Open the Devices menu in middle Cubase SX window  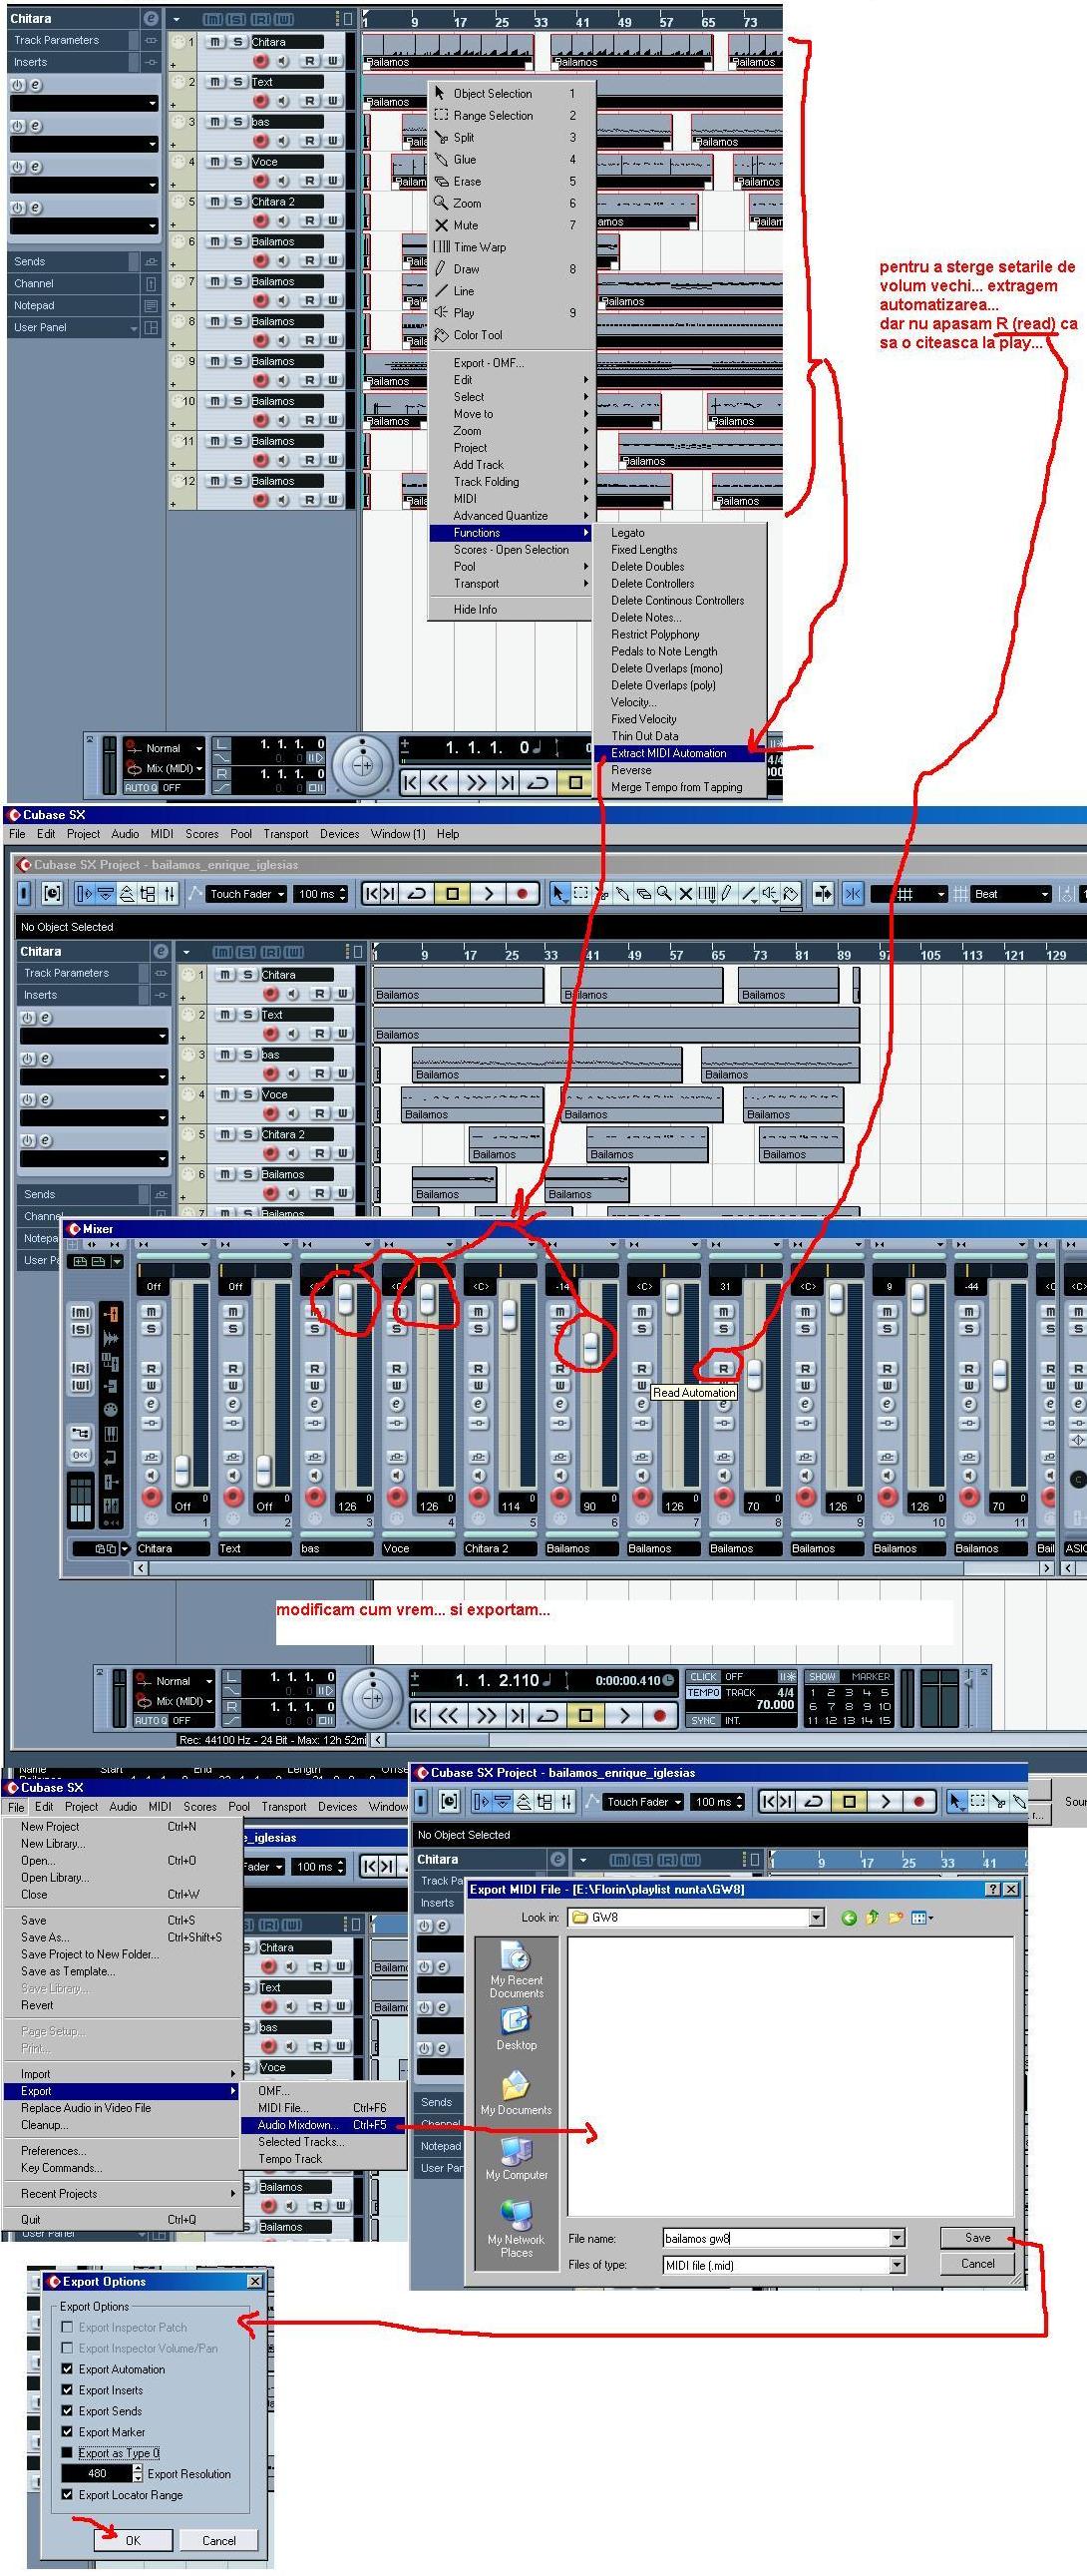339,834
